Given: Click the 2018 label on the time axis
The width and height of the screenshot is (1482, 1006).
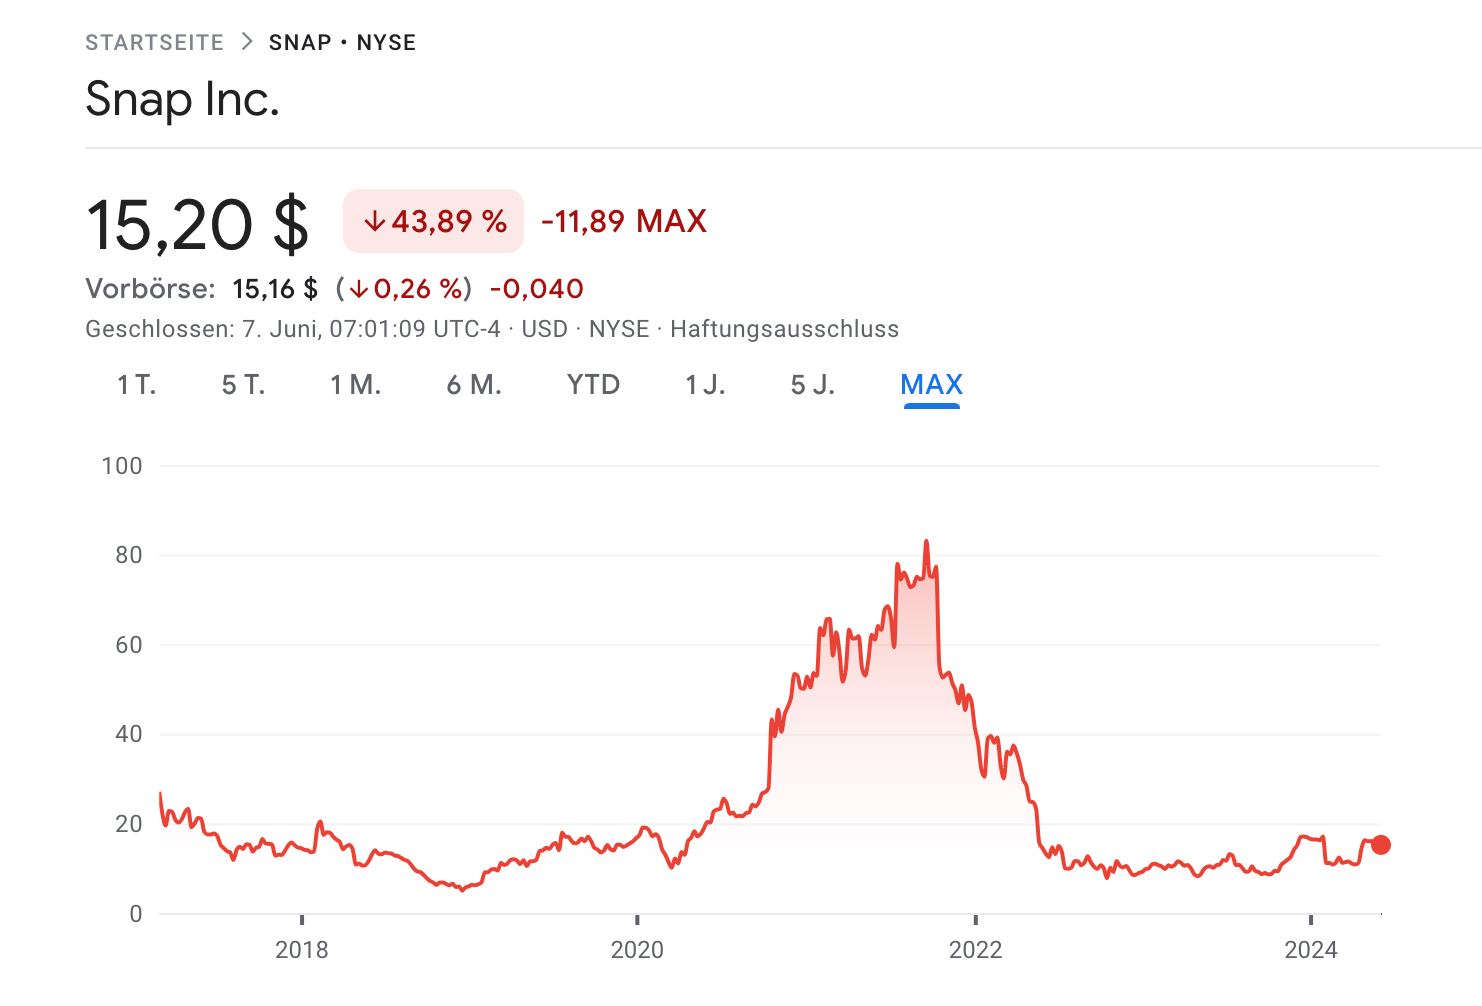Looking at the screenshot, I should pos(301,950).
